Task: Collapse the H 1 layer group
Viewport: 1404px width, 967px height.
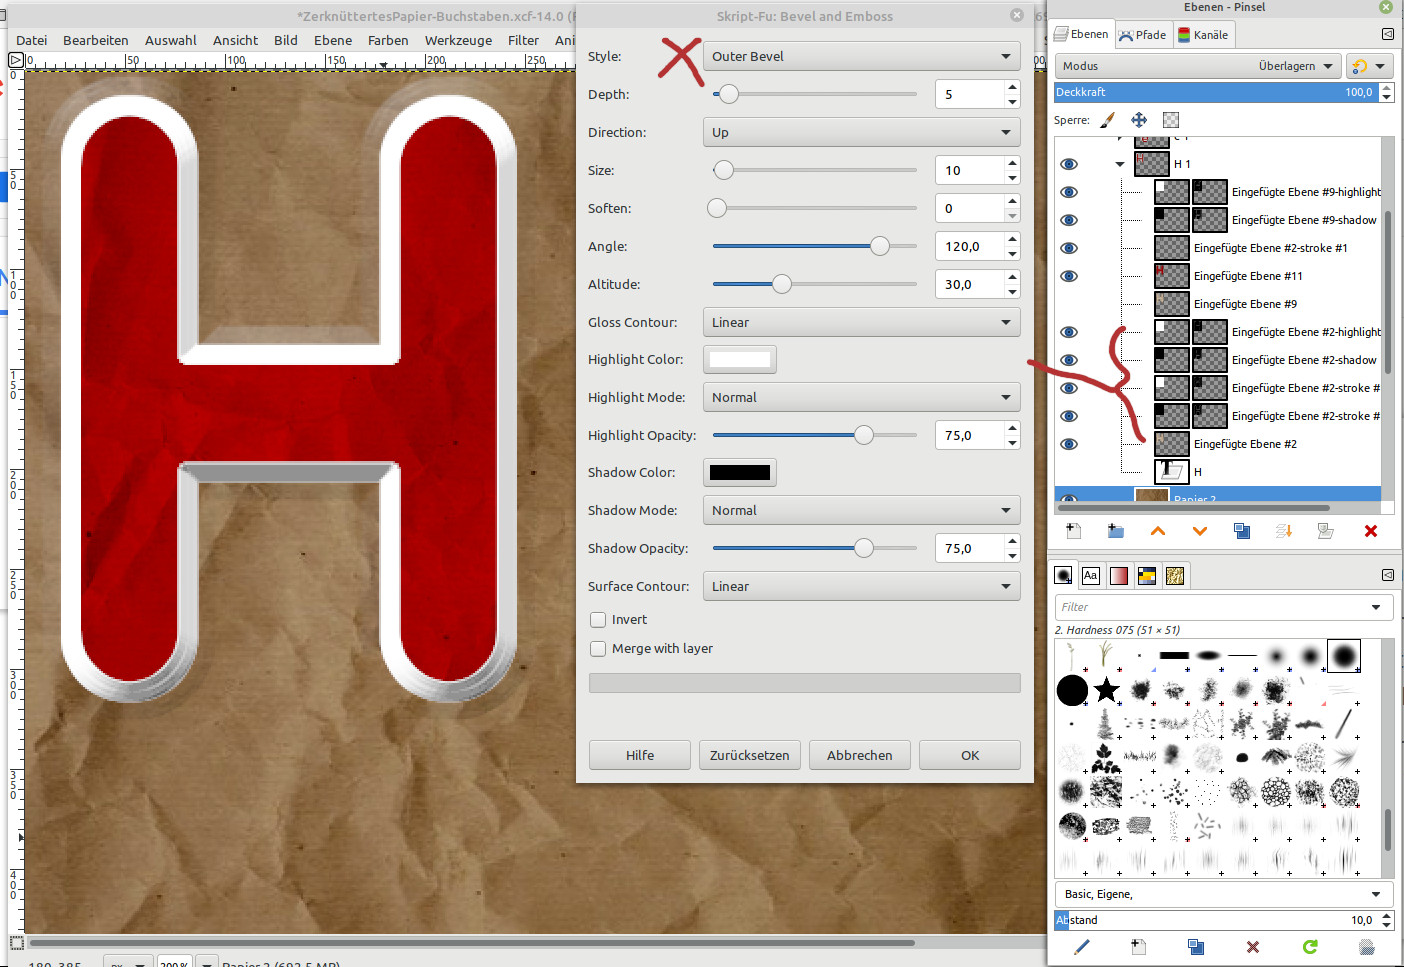Action: coord(1120,164)
